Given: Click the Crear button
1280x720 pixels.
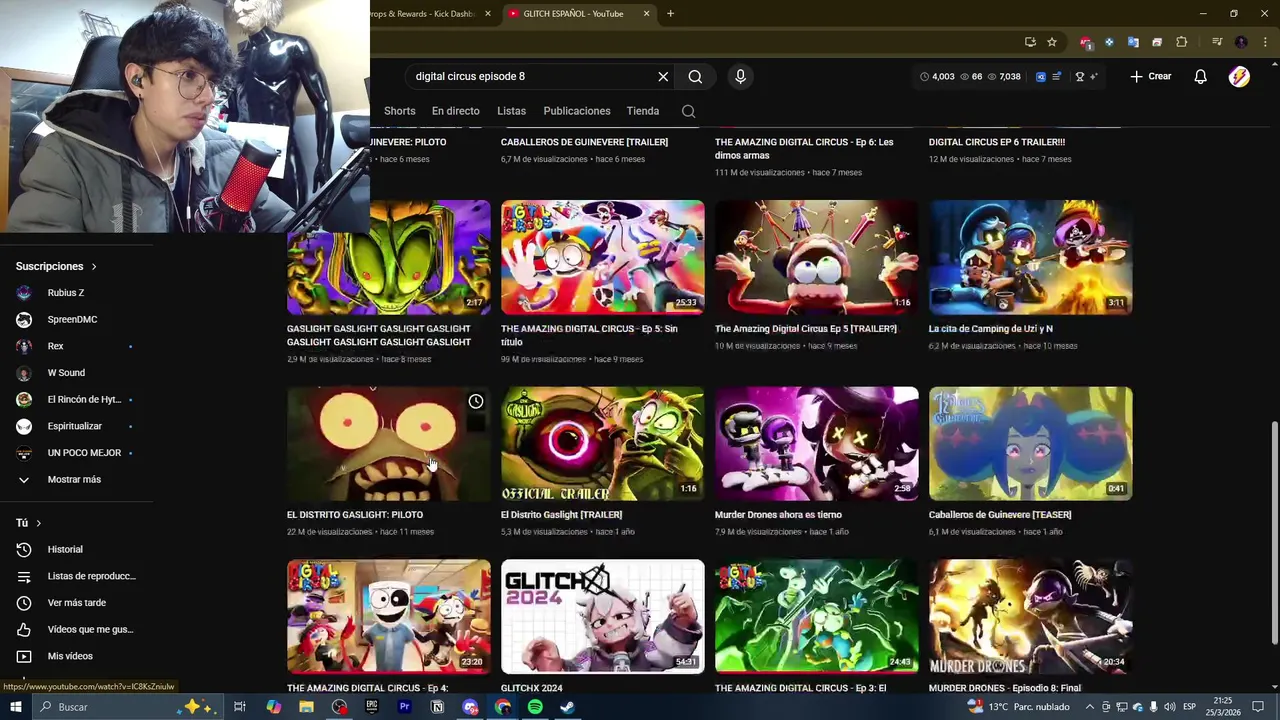Looking at the screenshot, I should (x=1150, y=76).
